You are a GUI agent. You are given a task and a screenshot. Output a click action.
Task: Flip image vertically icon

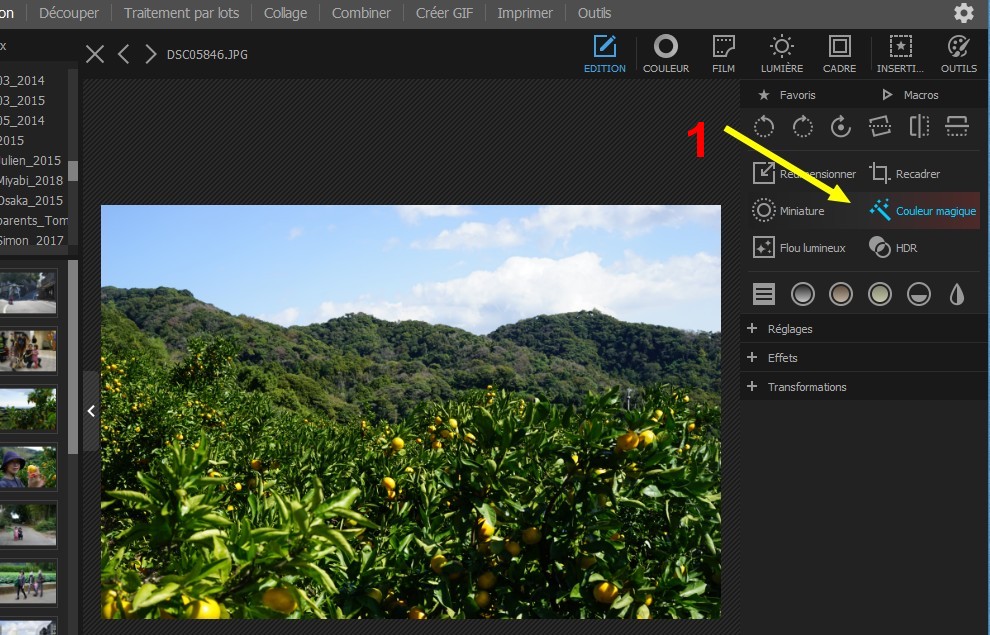(x=957, y=126)
